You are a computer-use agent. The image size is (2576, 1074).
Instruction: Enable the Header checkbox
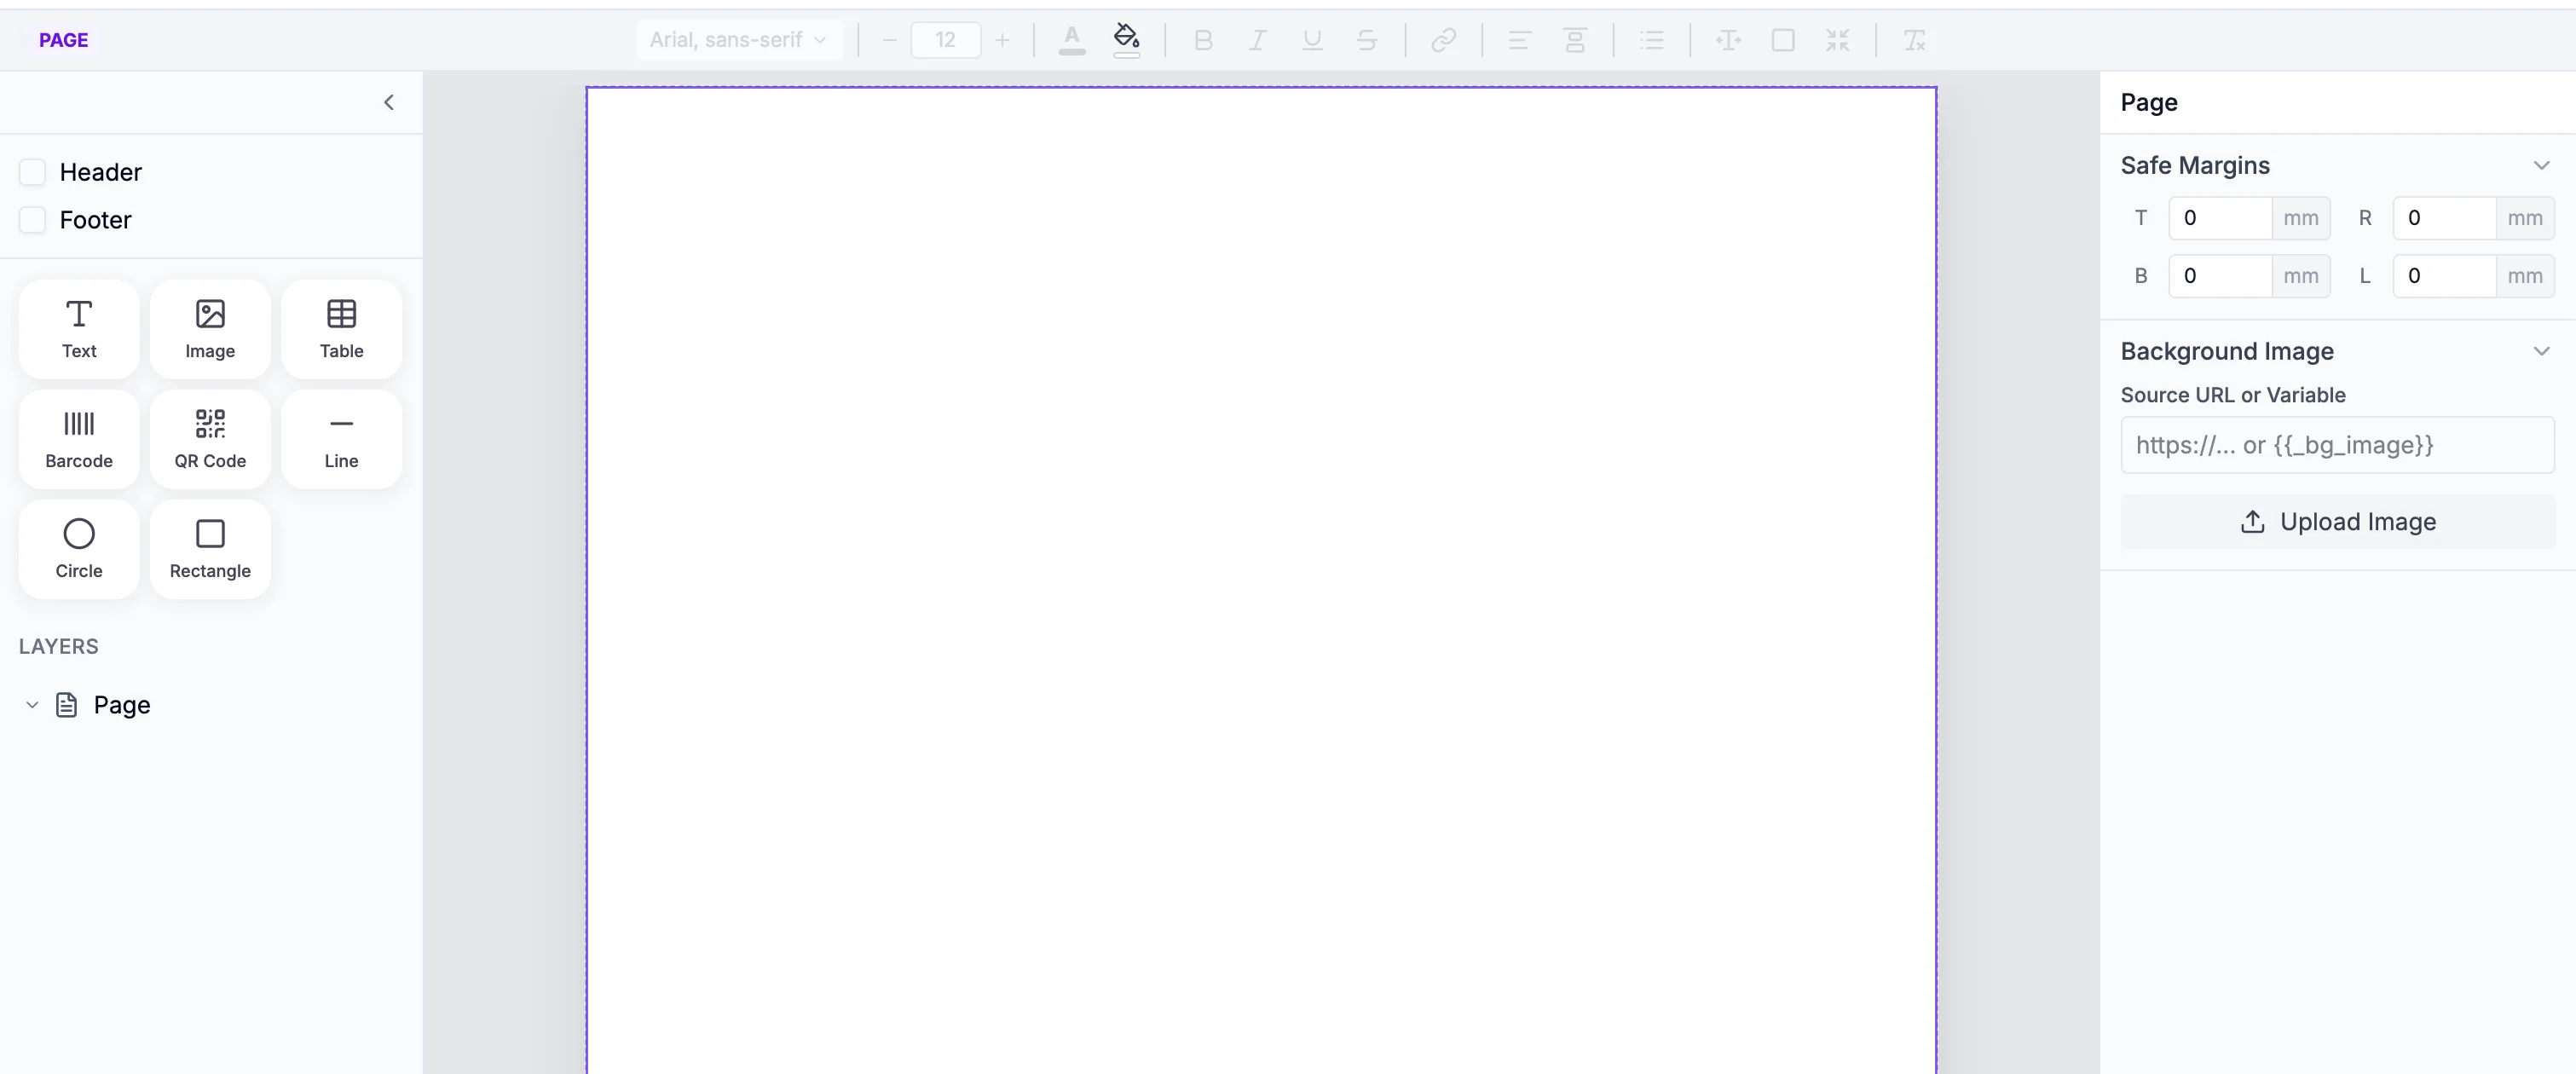[x=32, y=172]
